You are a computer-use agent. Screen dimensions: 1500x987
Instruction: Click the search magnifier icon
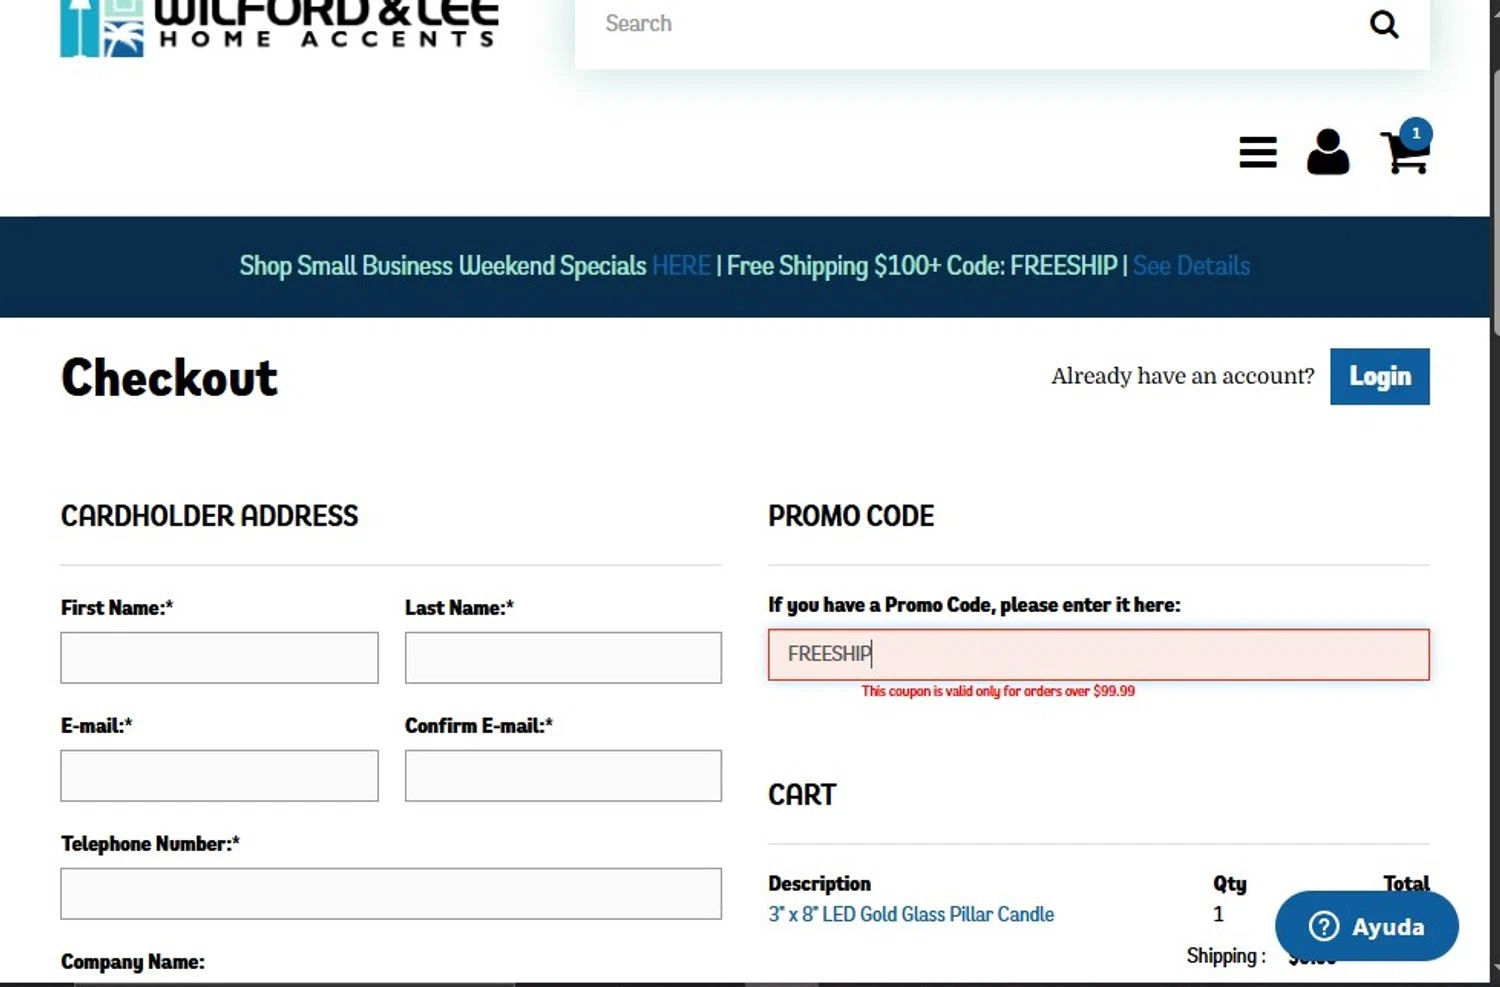[x=1384, y=24]
